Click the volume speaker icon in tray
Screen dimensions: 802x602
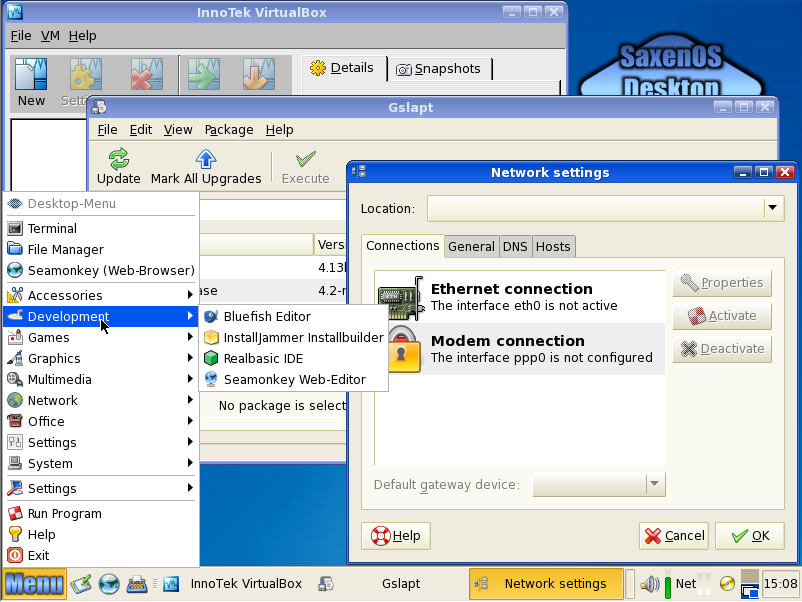coord(650,584)
